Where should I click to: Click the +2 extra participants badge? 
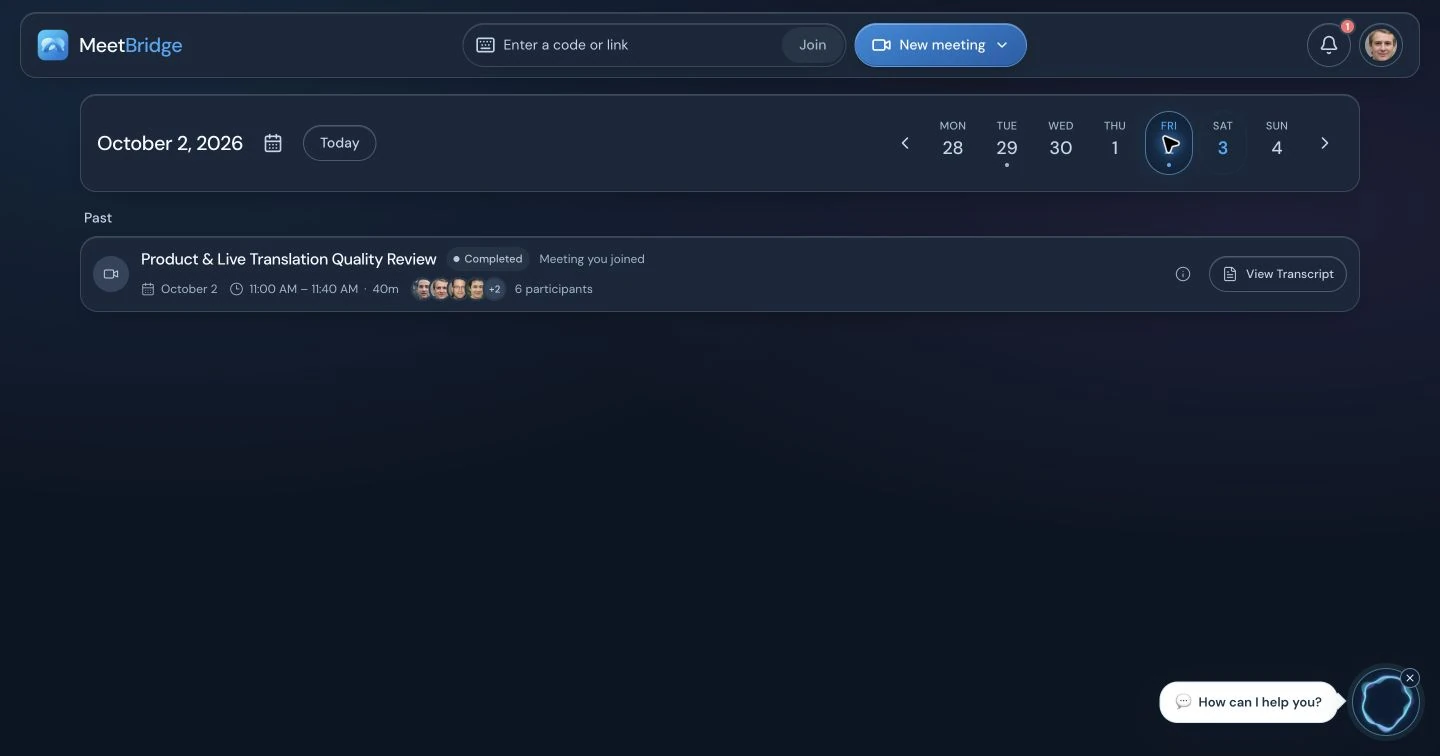coord(494,289)
